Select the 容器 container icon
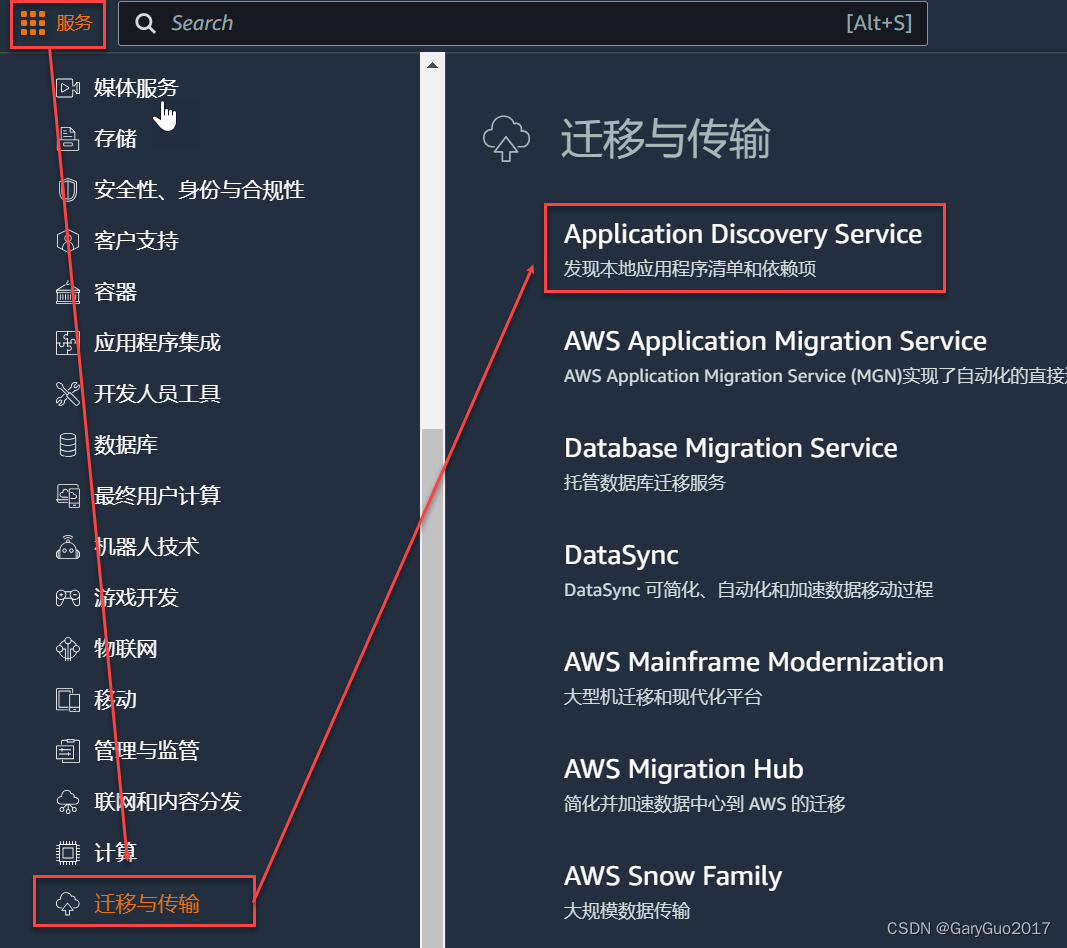The width and height of the screenshot is (1067, 948). coord(67,291)
